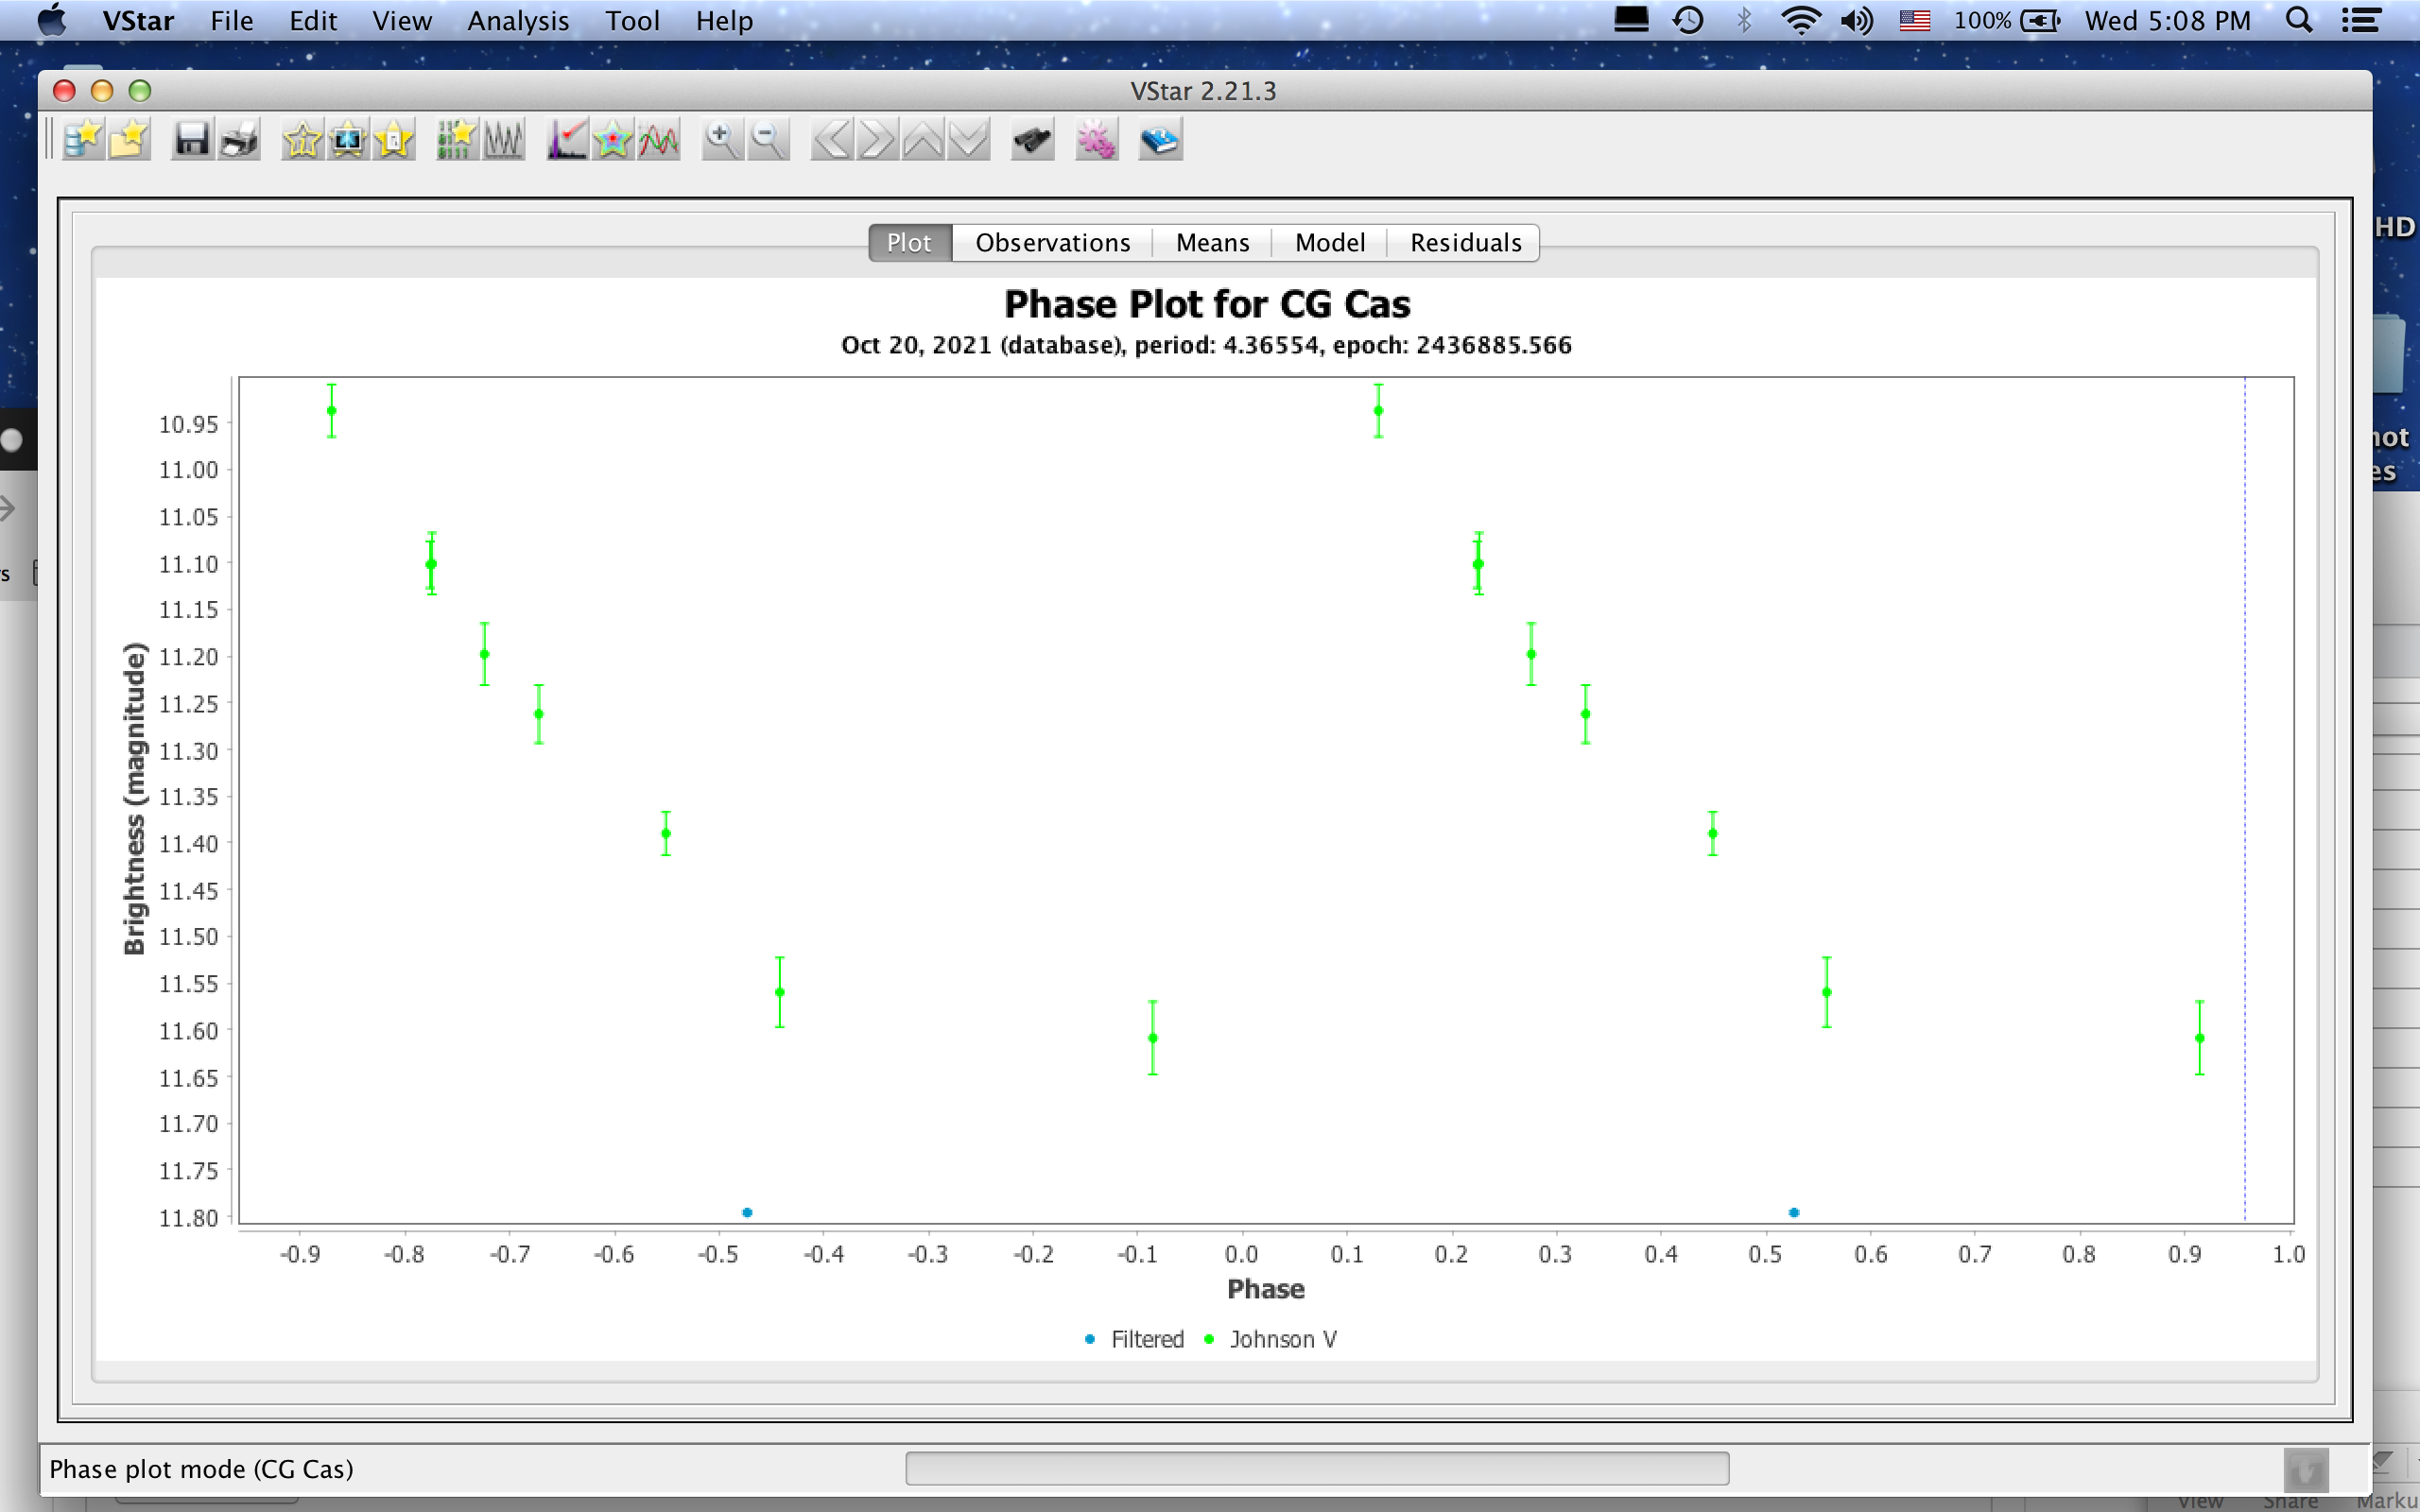
Task: Click the Save floppy disk icon
Action: click(x=191, y=140)
